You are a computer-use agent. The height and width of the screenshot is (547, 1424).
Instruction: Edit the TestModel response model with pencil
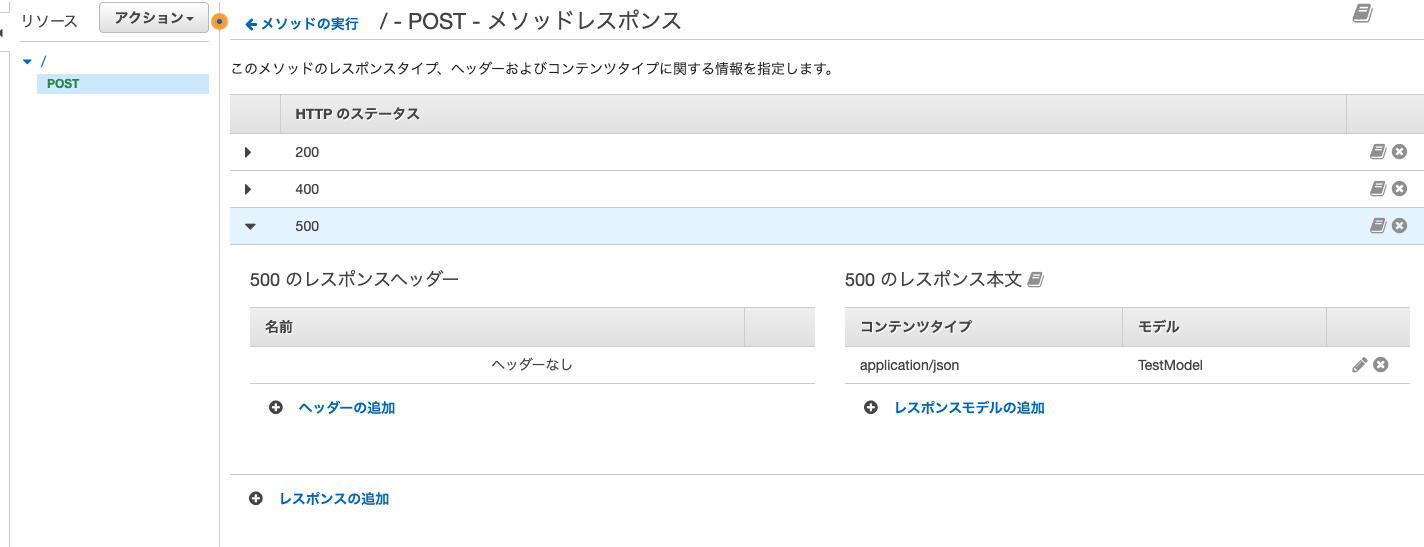point(1359,365)
